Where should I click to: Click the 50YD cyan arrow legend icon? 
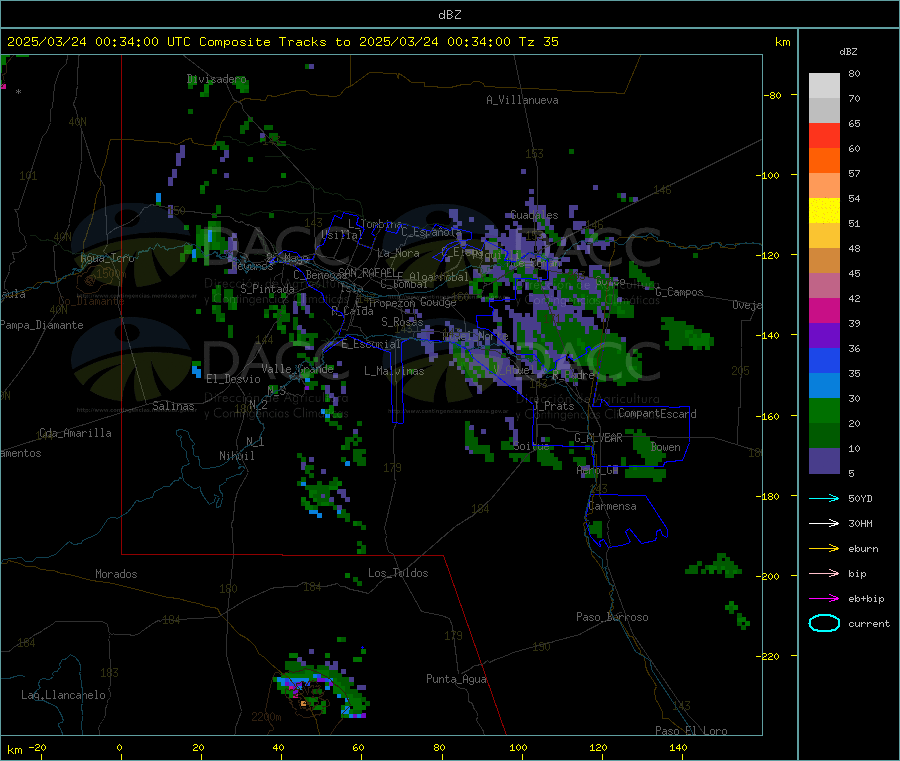pos(824,498)
